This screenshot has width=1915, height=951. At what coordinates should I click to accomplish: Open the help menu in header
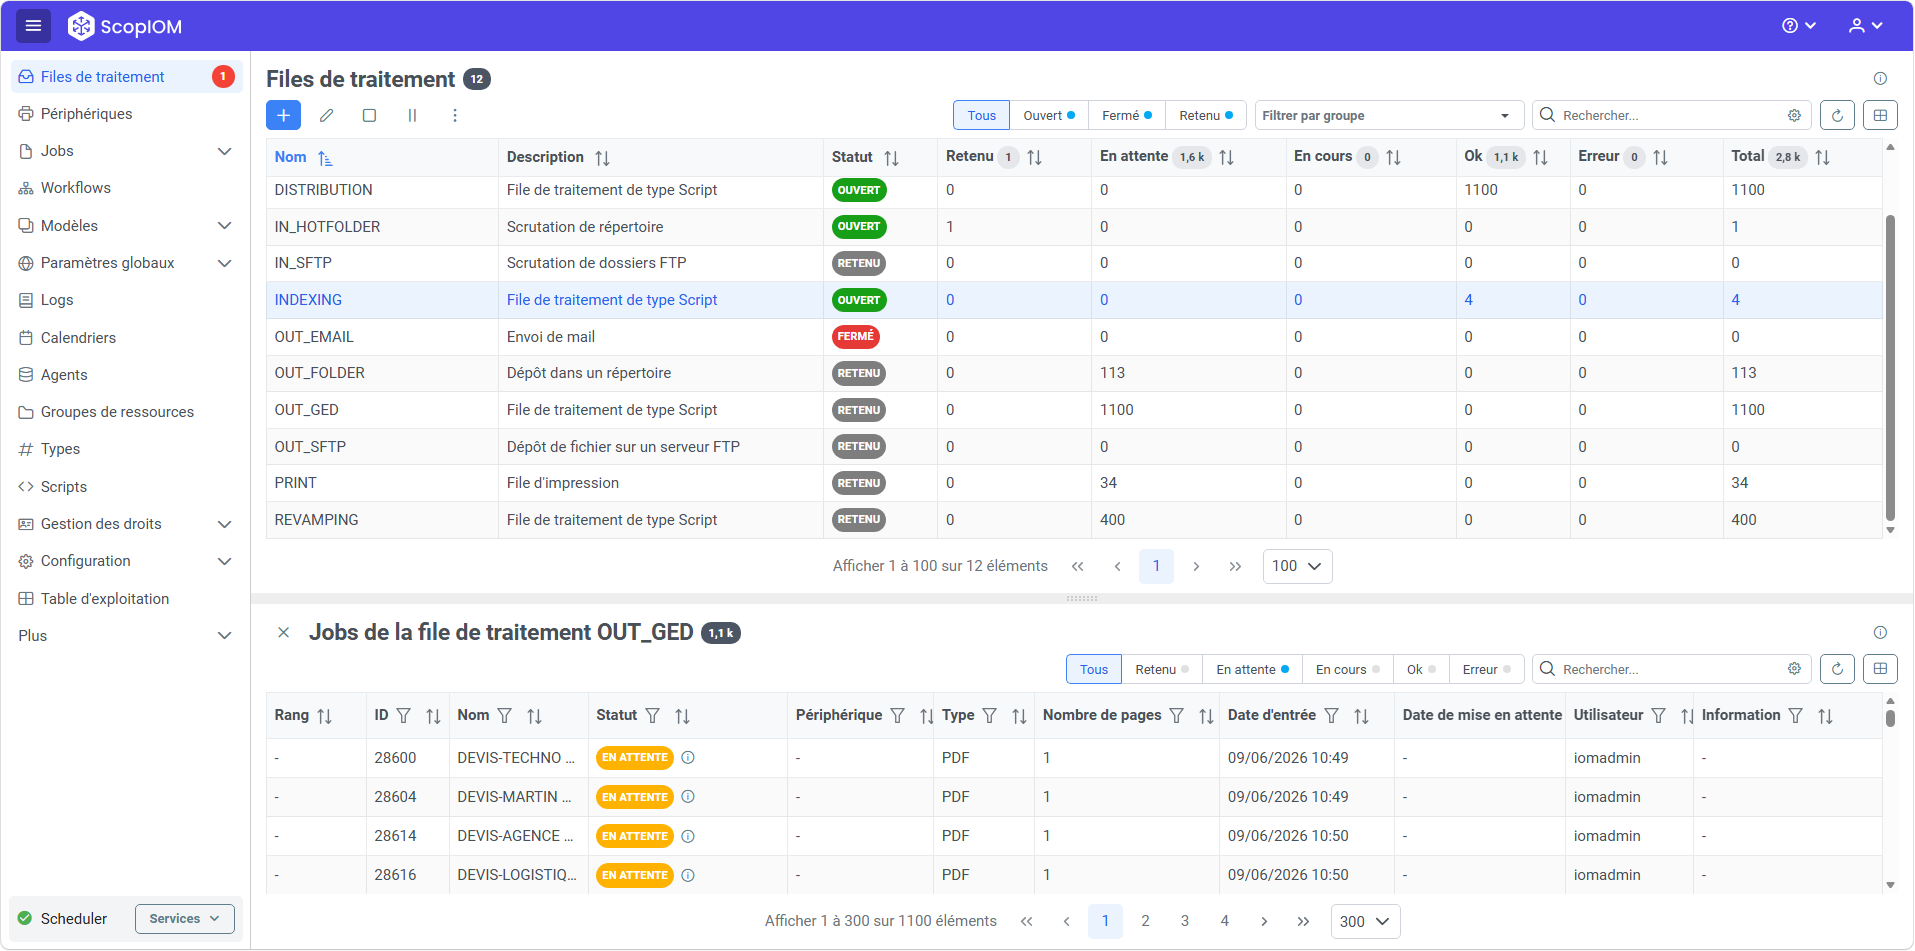(1798, 26)
